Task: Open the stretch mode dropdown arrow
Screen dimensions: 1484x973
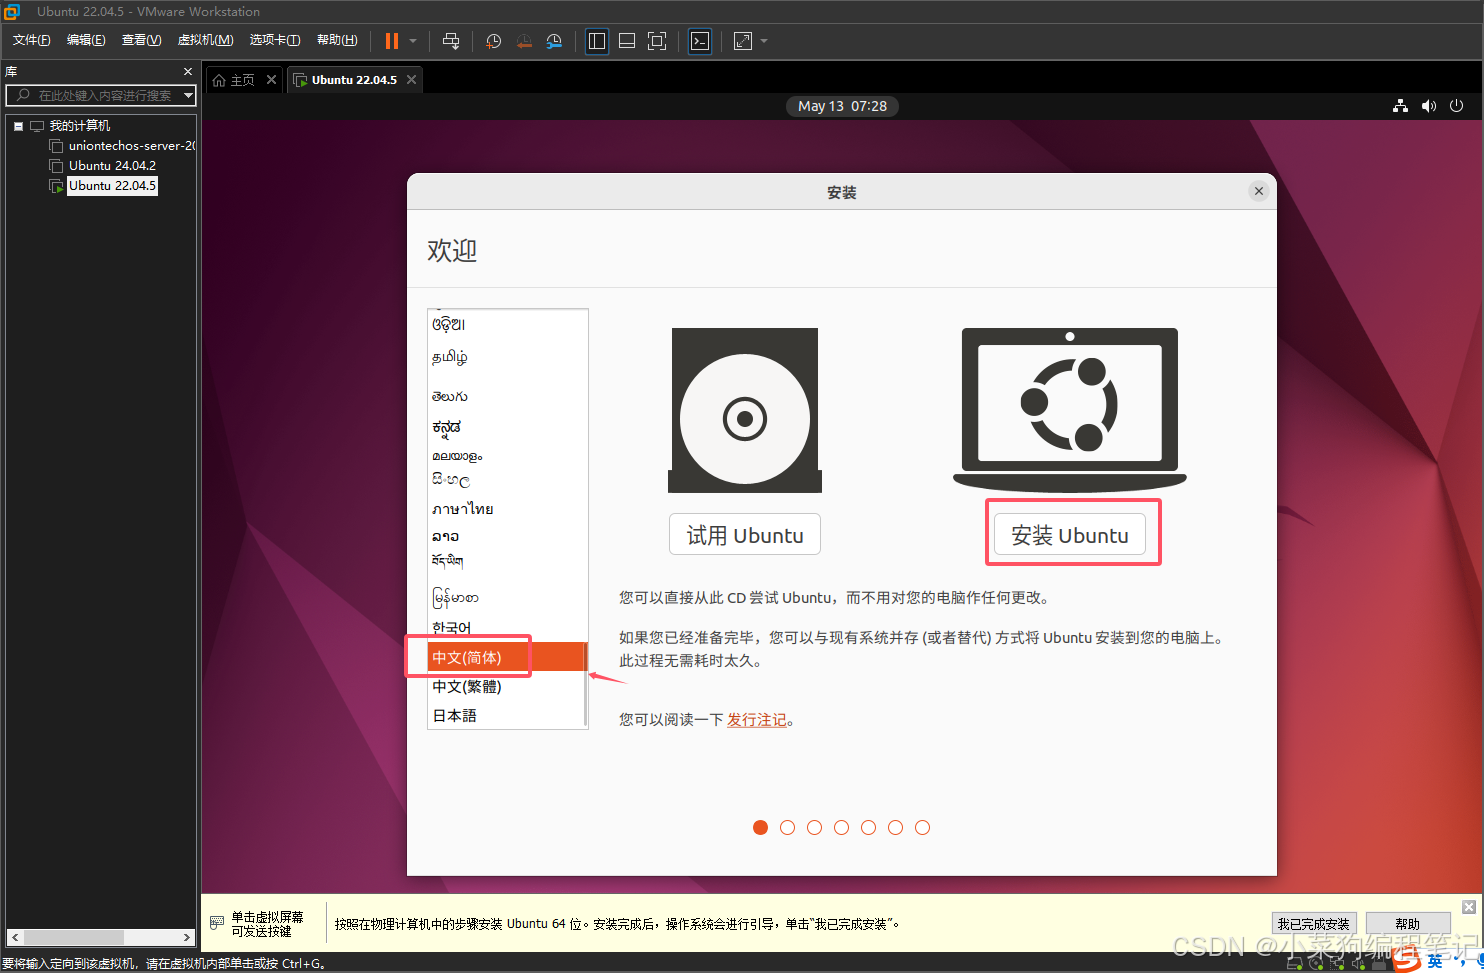Action: point(763,41)
